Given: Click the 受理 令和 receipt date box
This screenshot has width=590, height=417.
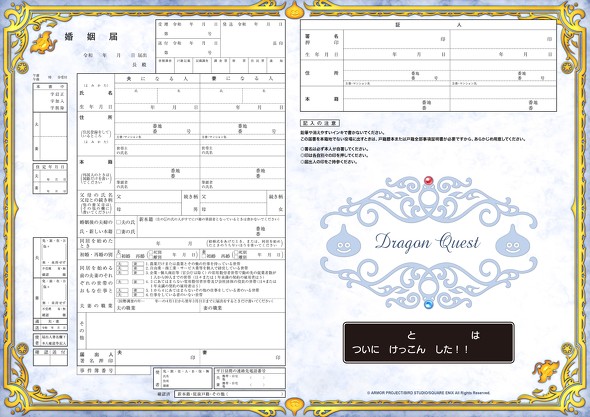Looking at the screenshot, I should pyautogui.click(x=188, y=29).
